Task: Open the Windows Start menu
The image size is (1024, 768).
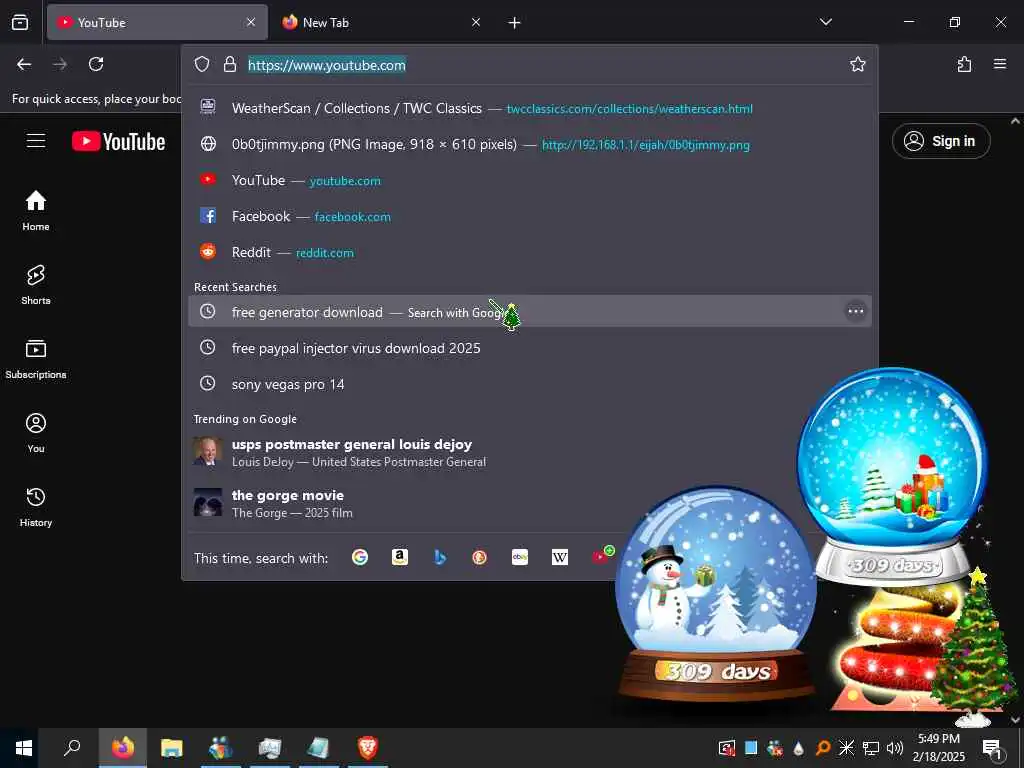Action: point(24,748)
